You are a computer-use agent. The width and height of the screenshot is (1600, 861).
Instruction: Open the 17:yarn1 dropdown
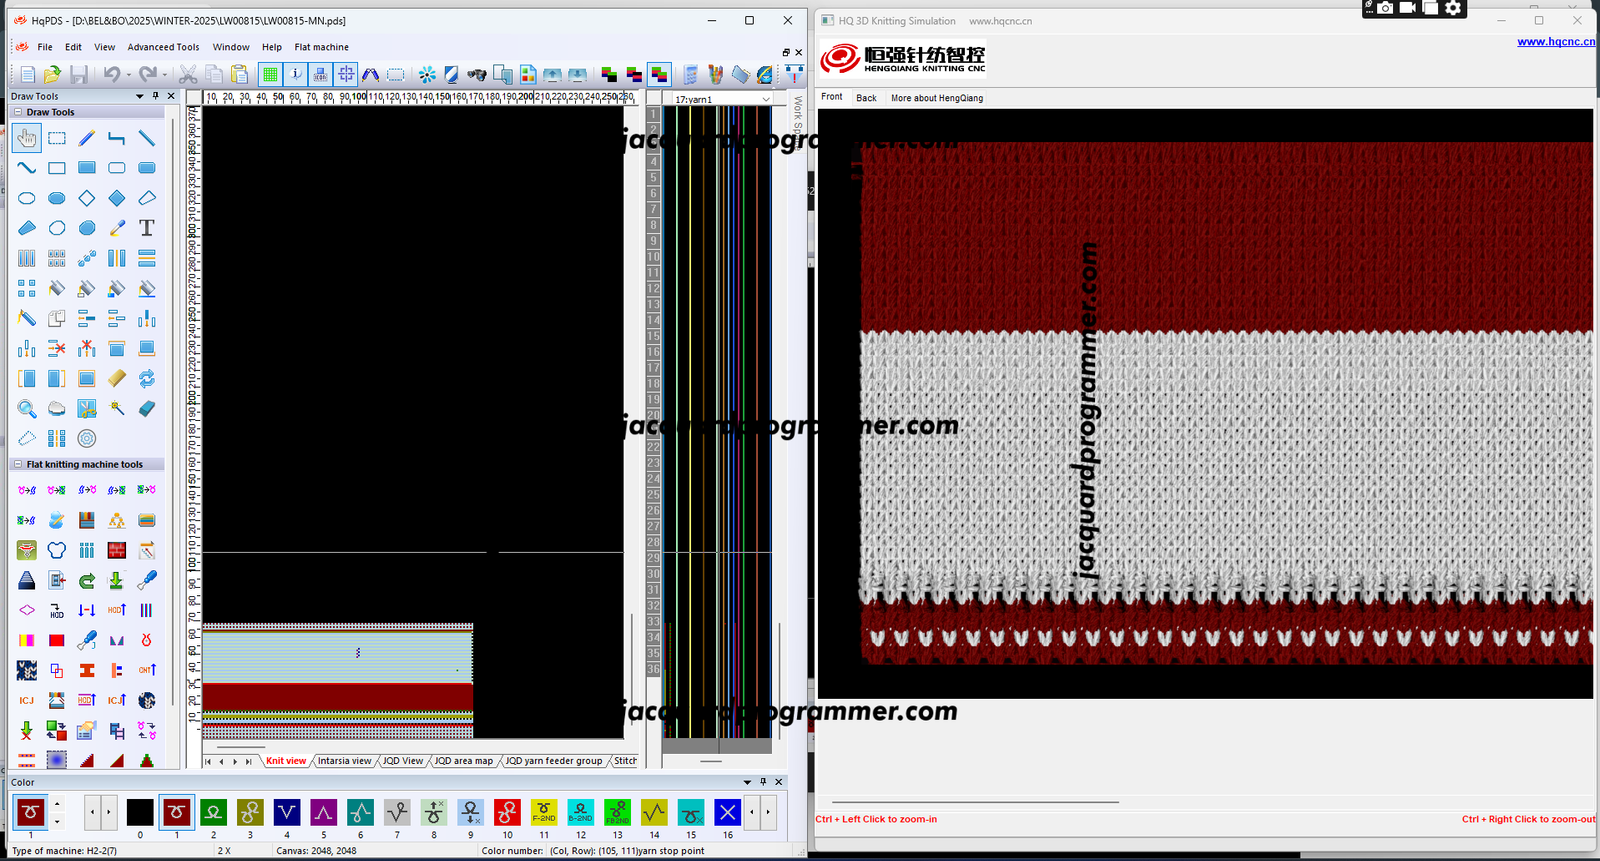(766, 99)
